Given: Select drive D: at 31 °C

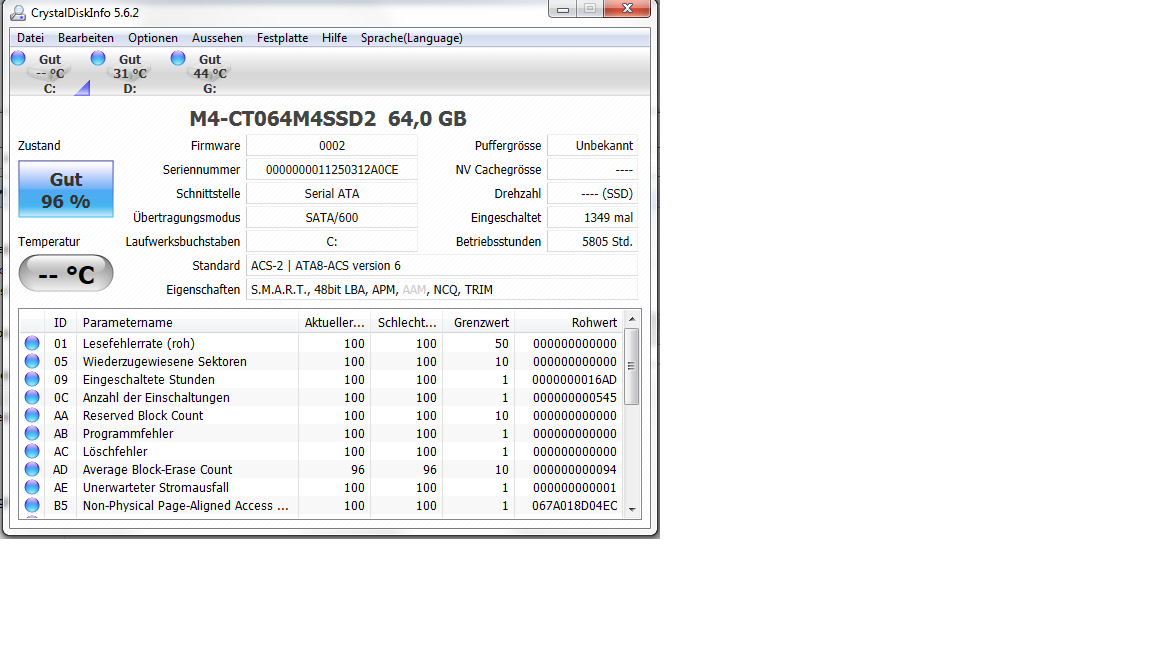Looking at the screenshot, I should click(129, 73).
